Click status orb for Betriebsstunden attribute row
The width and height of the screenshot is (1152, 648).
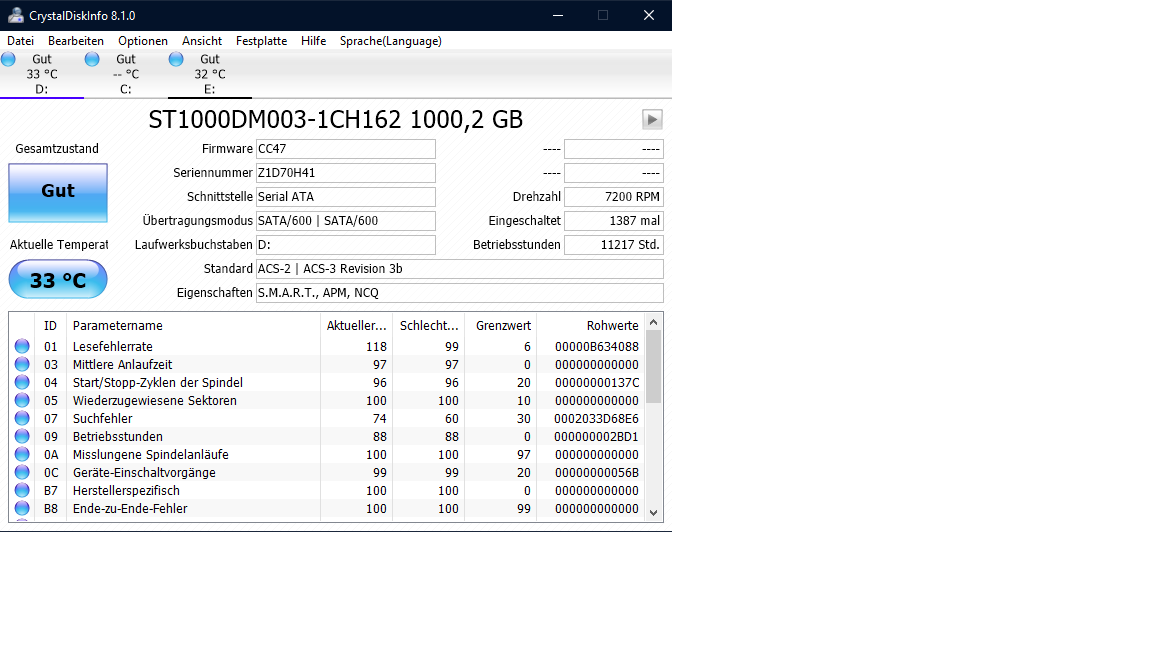click(x=22, y=436)
